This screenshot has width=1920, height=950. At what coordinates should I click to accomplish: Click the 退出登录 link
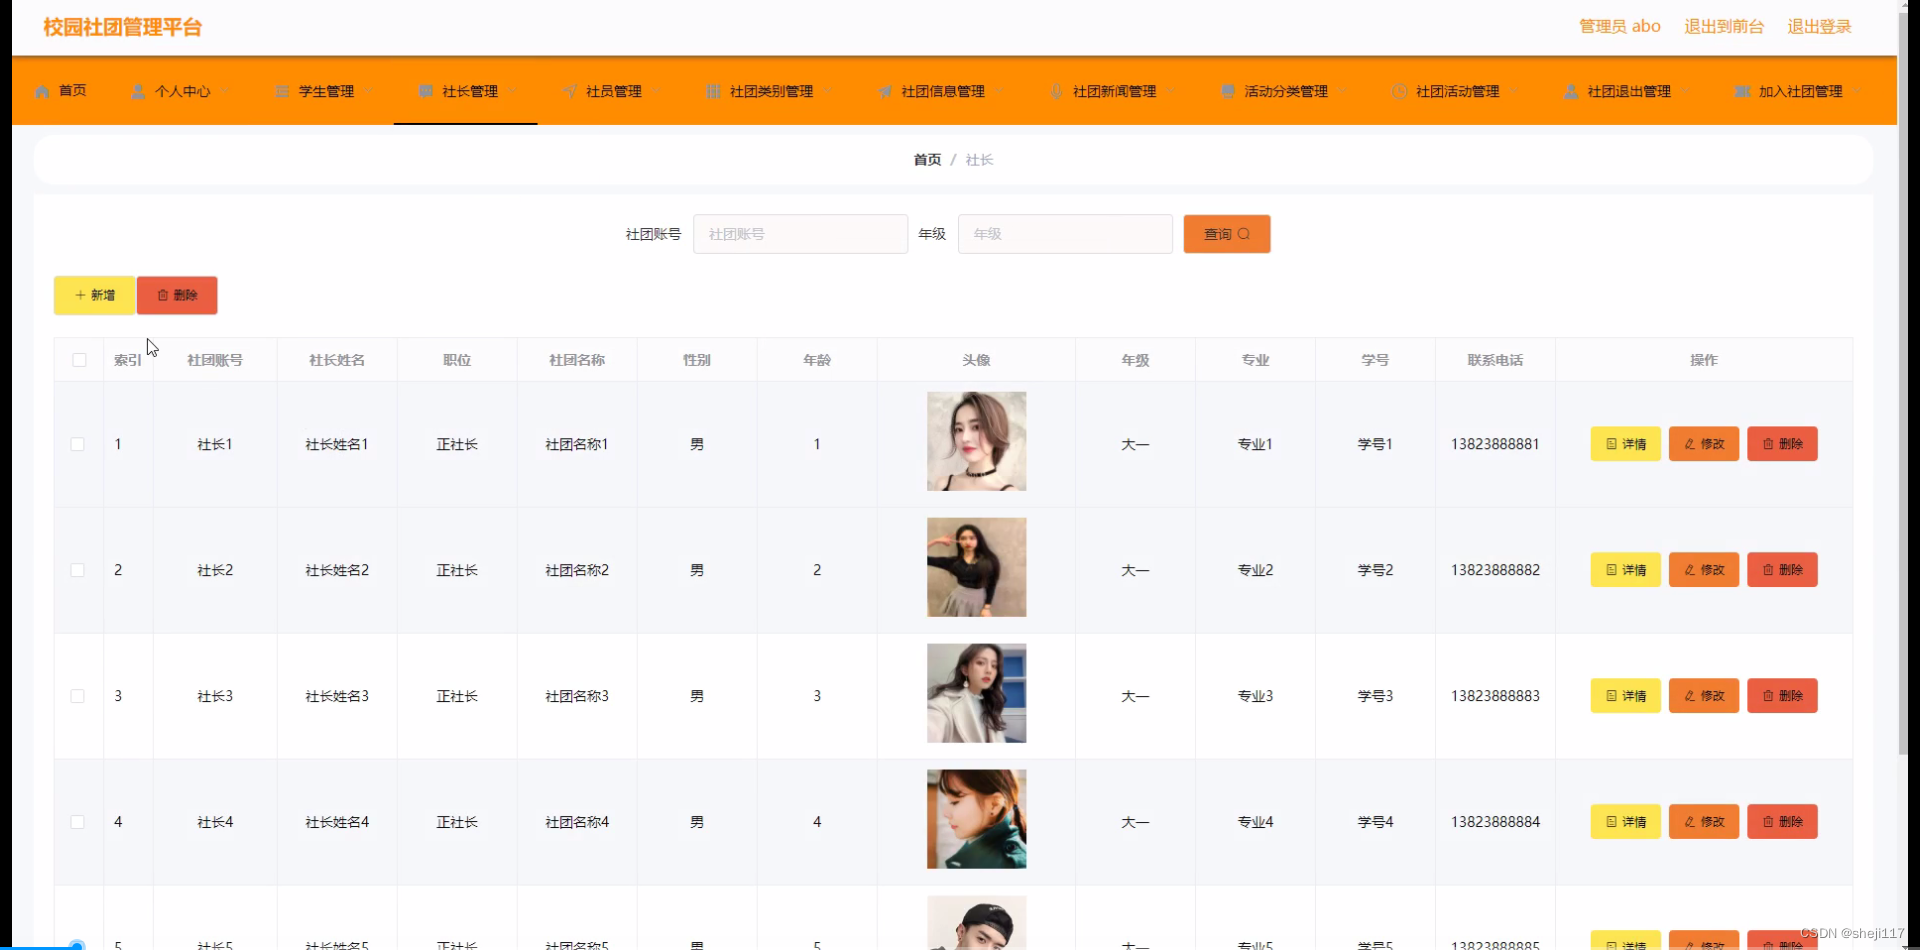1819,27
